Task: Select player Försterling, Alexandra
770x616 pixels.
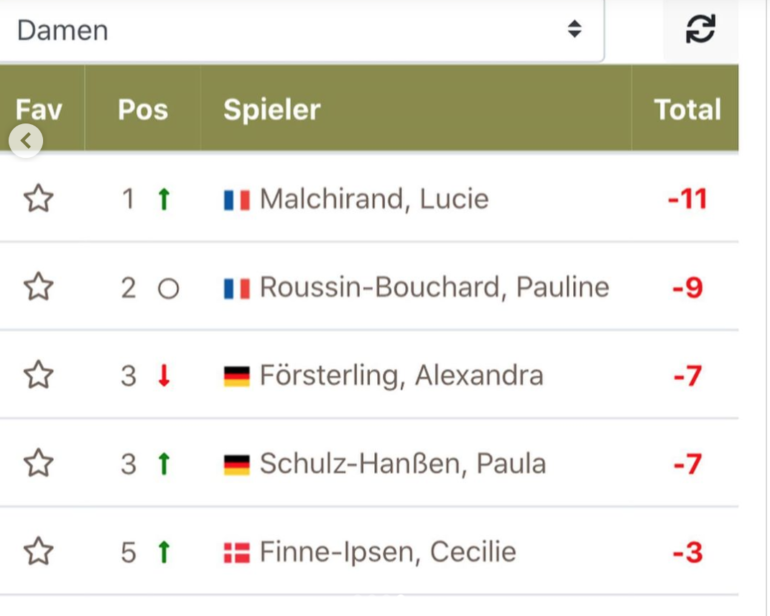Action: [401, 376]
